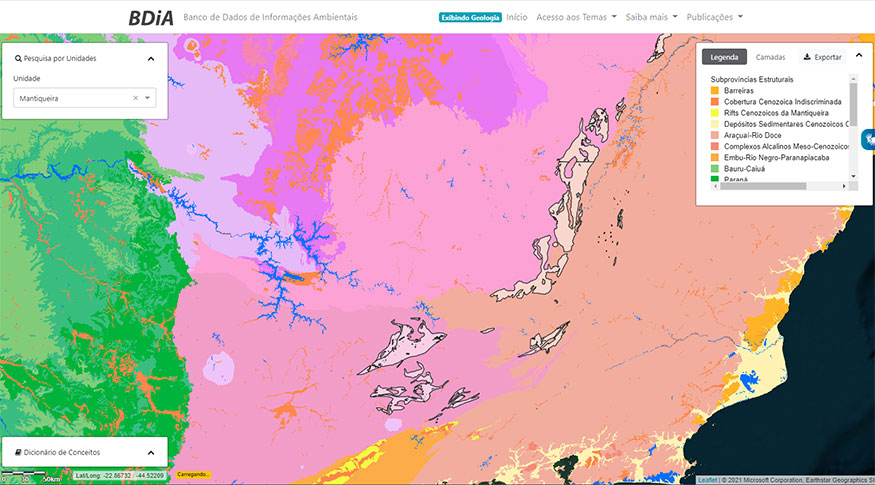Switch to the Legenda tab
Screen dimensions: 875x485
click(724, 57)
